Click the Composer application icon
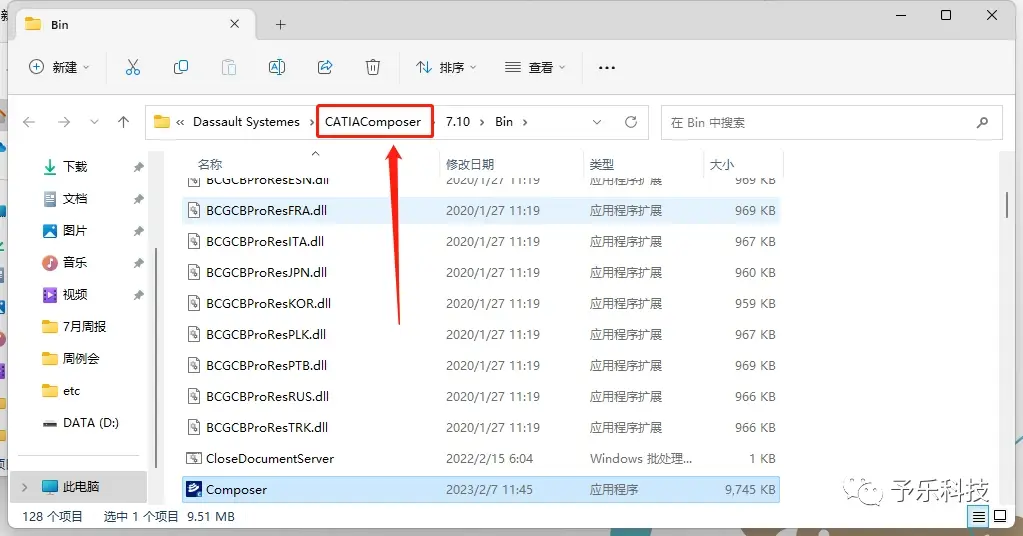This screenshot has width=1023, height=536. point(194,489)
